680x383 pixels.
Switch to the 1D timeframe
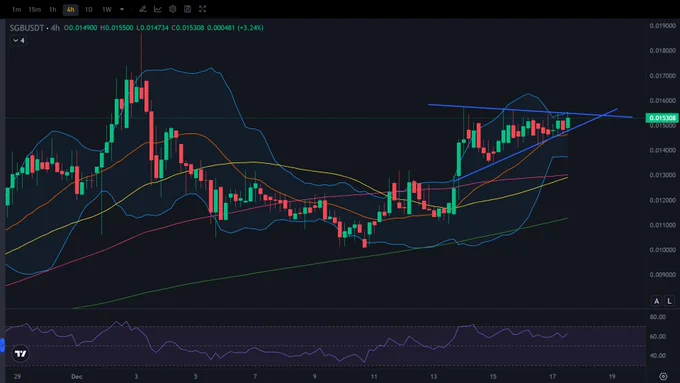88,9
